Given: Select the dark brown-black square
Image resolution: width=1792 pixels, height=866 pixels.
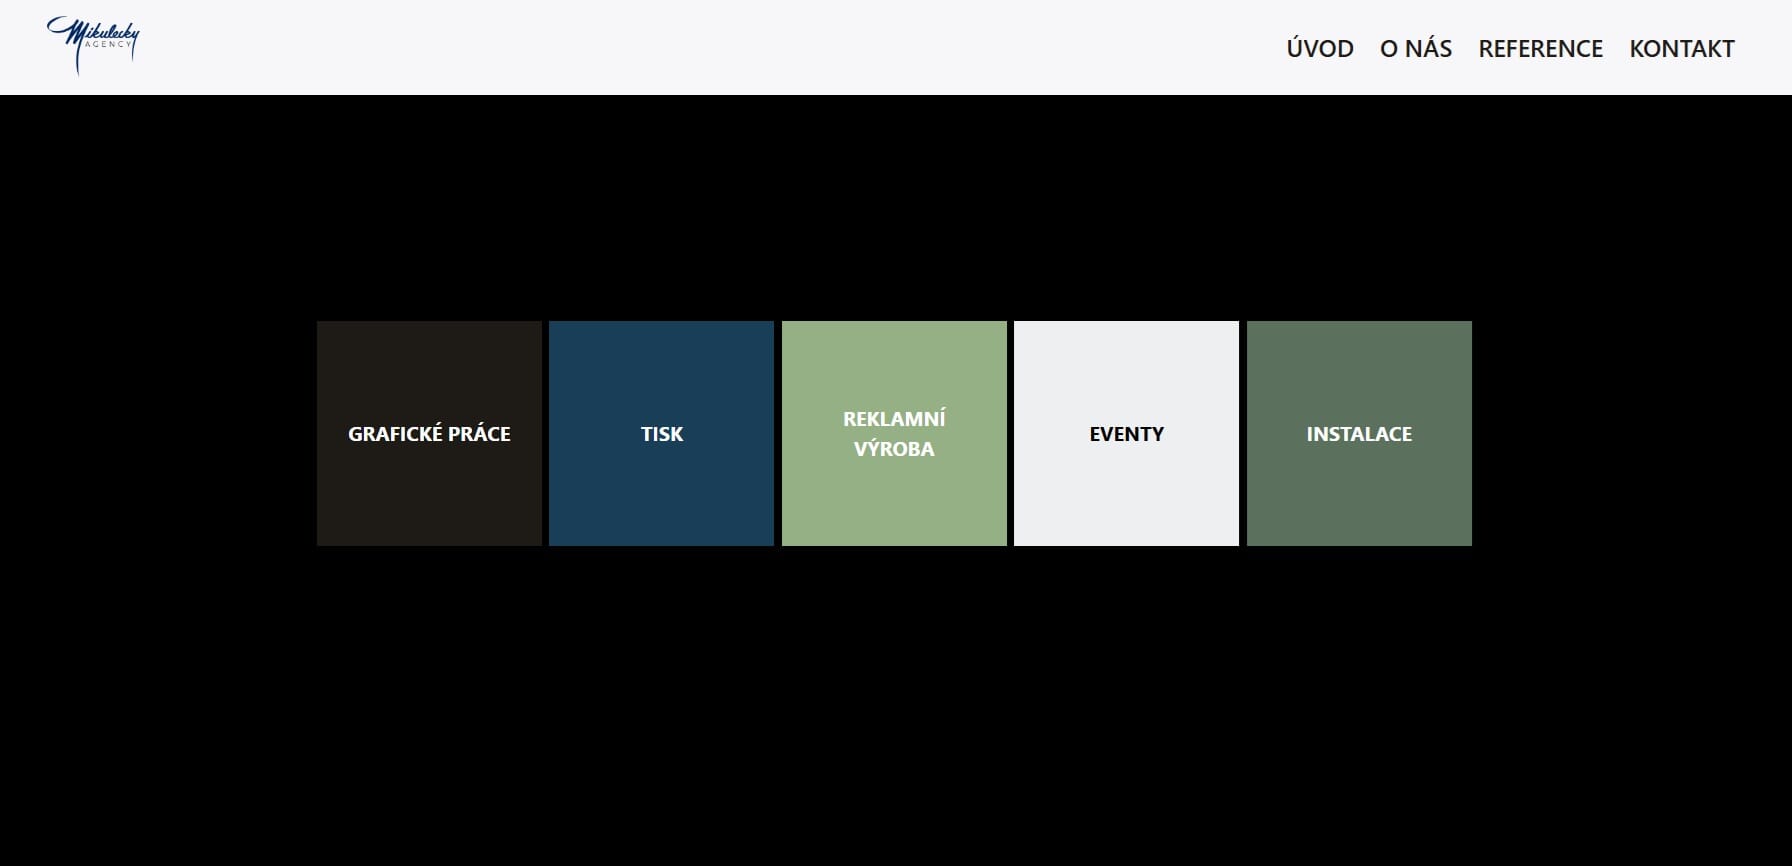Looking at the screenshot, I should pos(429,490).
